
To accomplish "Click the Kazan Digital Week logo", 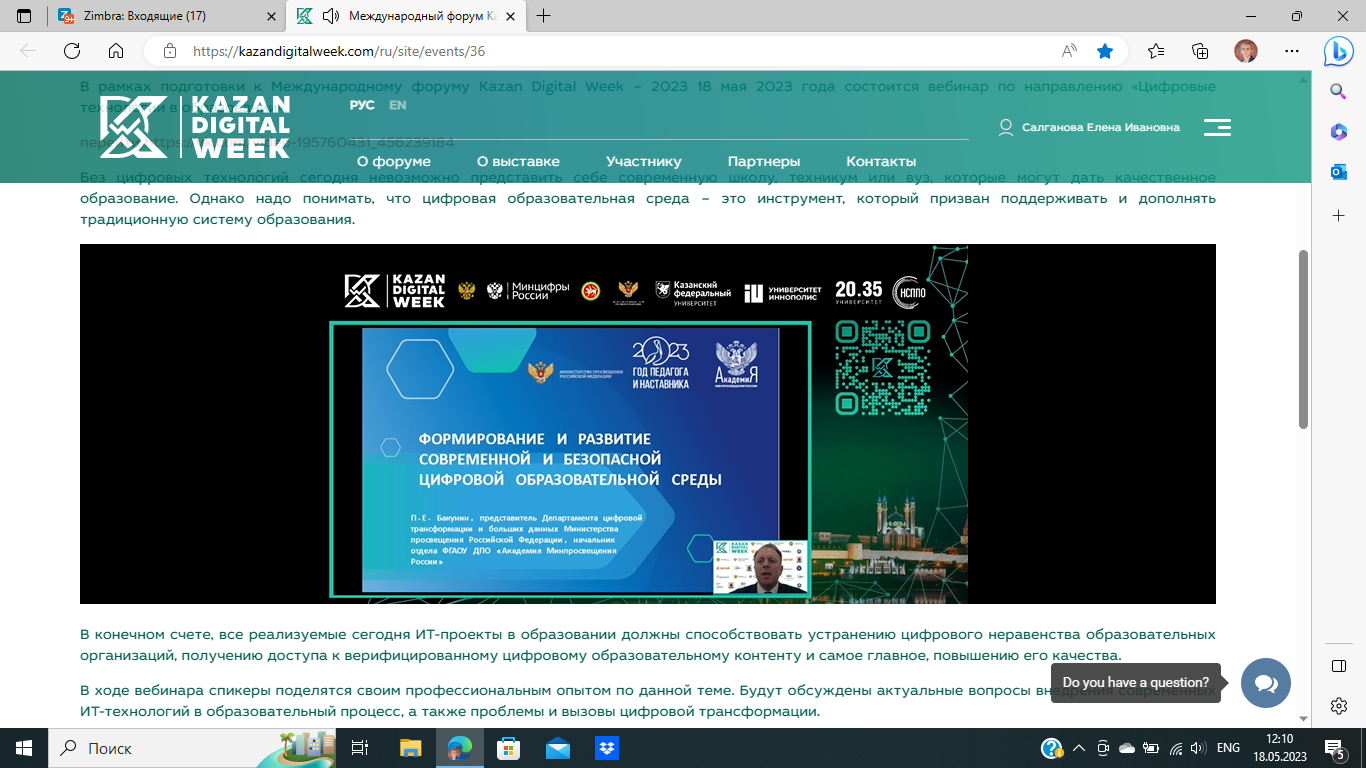I will pyautogui.click(x=195, y=127).
